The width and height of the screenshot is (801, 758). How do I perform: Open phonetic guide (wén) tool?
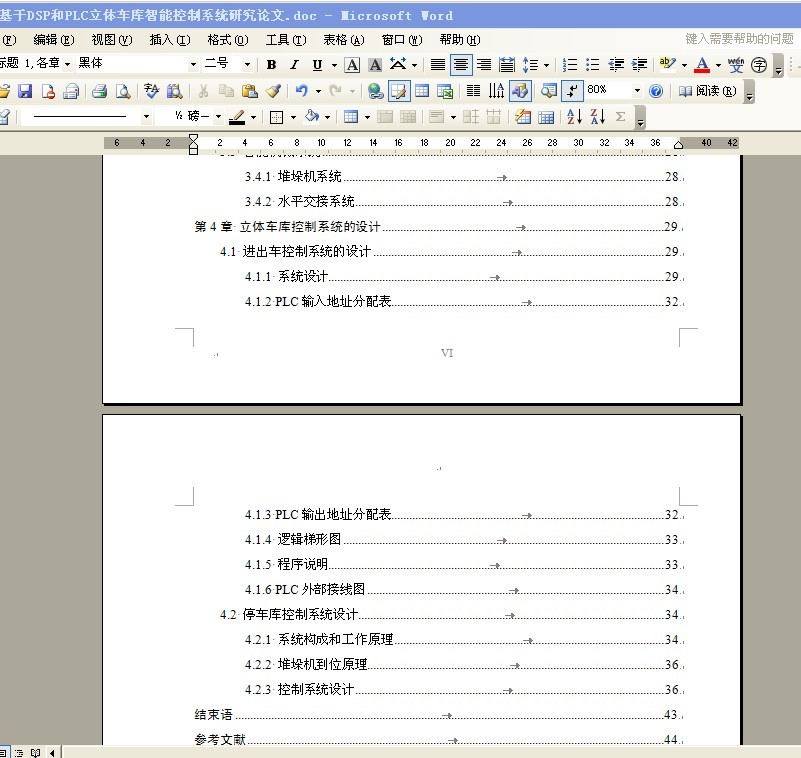[736, 65]
